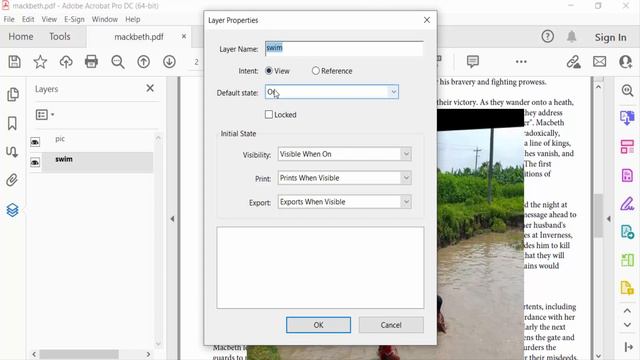Viewport: 640px width, 360px height.
Task: Collapse the right tools pane arrow
Action: (608, 219)
